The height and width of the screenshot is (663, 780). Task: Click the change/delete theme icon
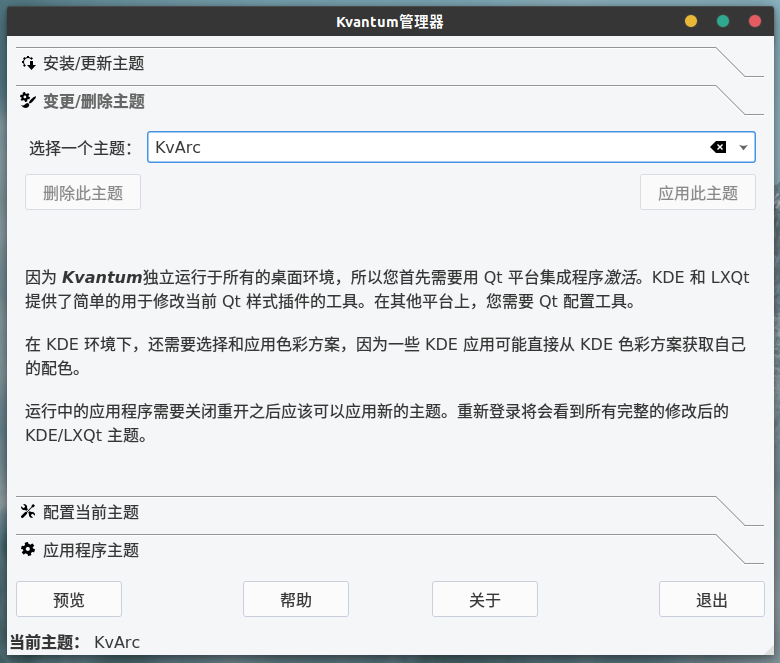click(28, 101)
